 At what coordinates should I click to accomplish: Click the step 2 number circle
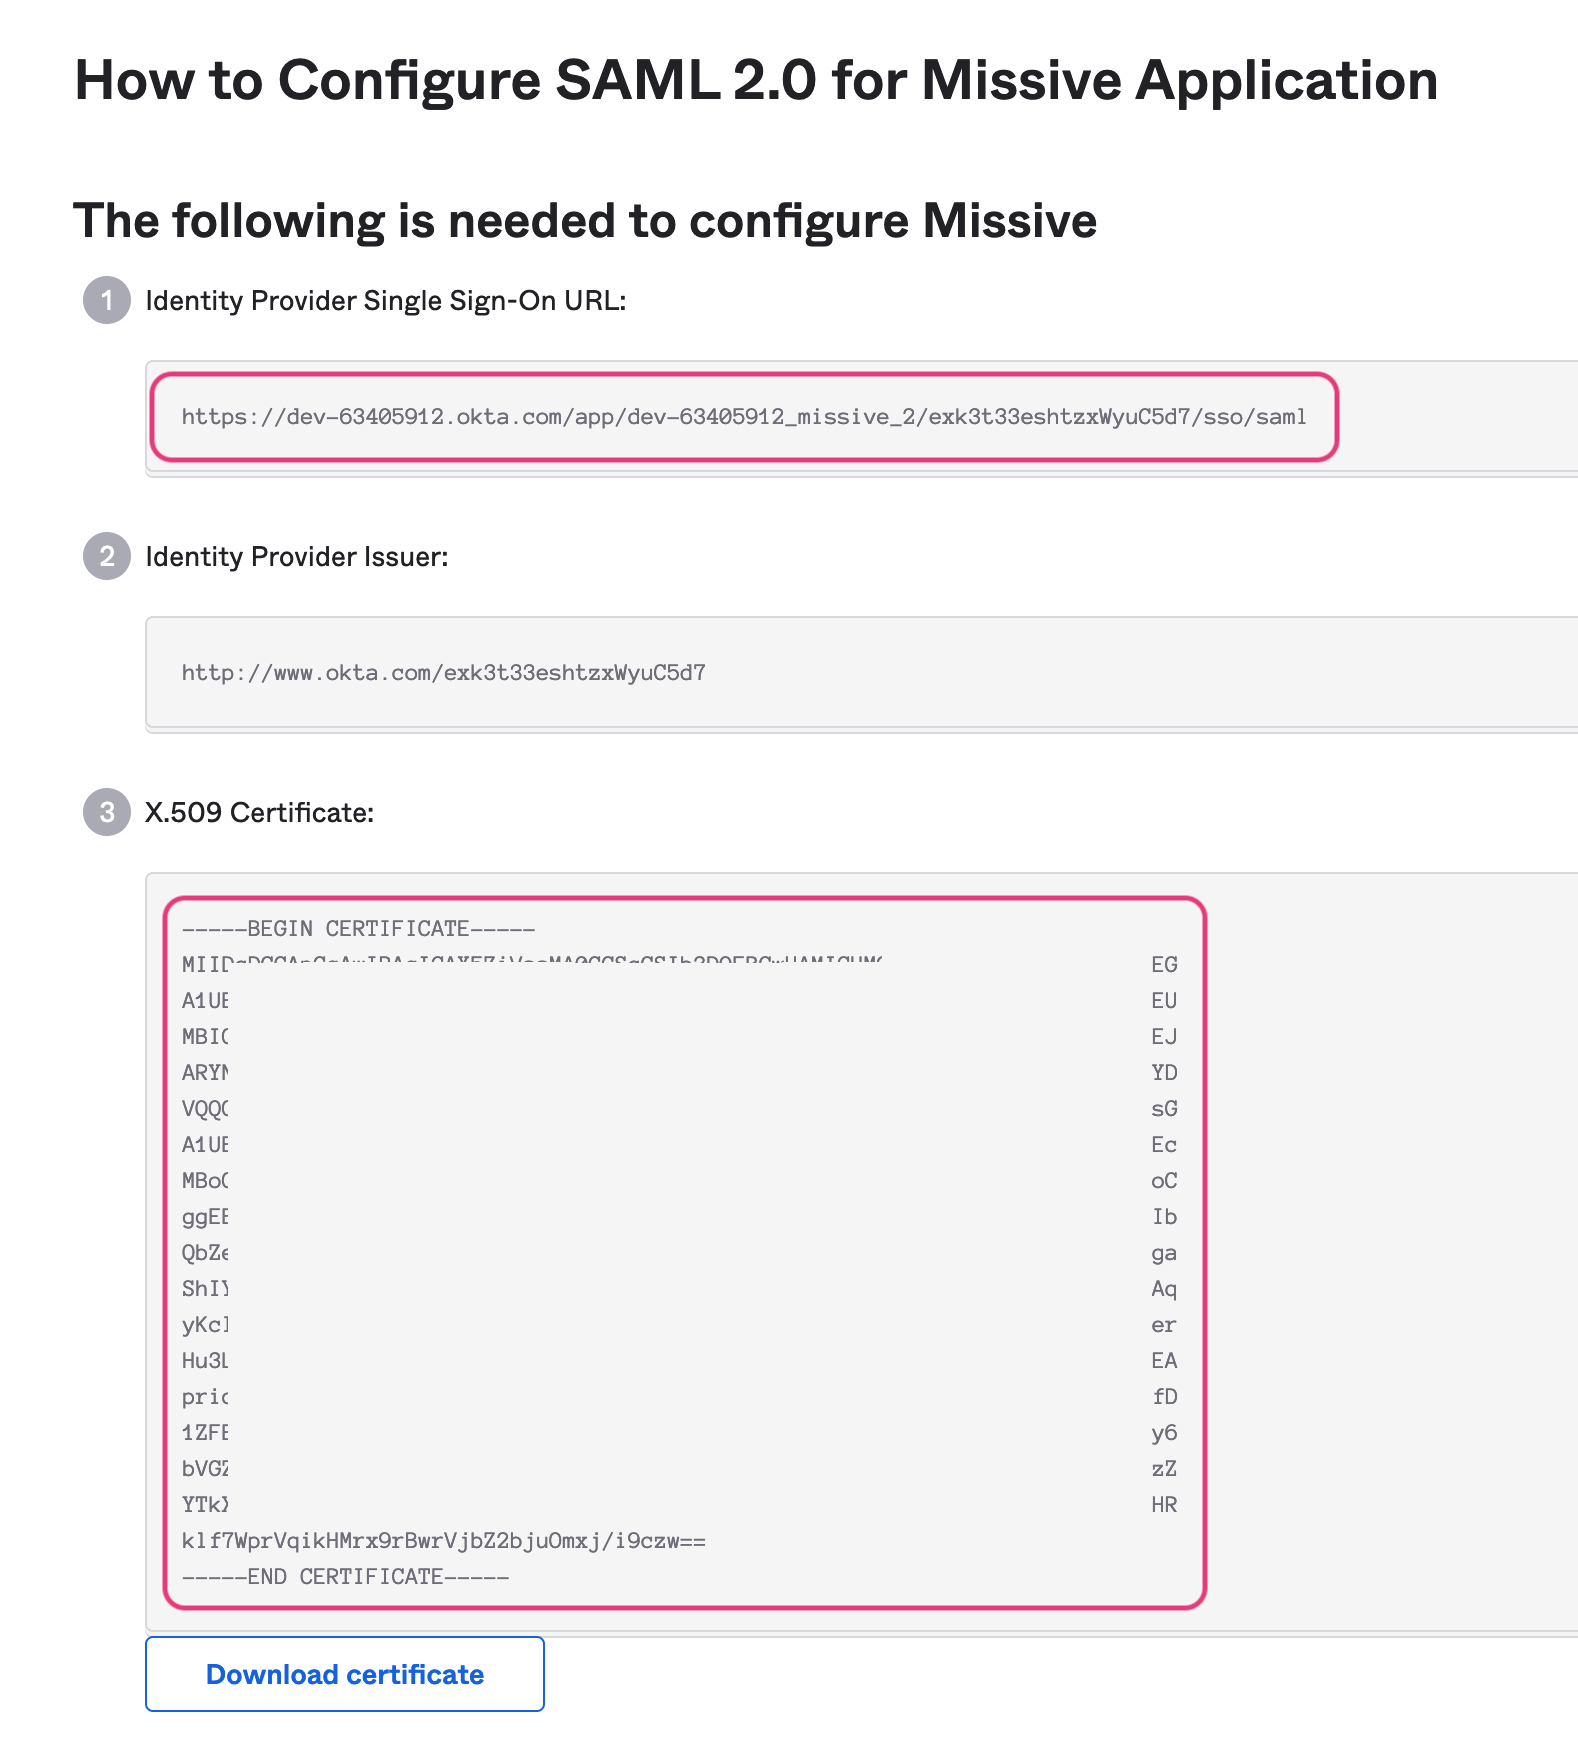[107, 556]
